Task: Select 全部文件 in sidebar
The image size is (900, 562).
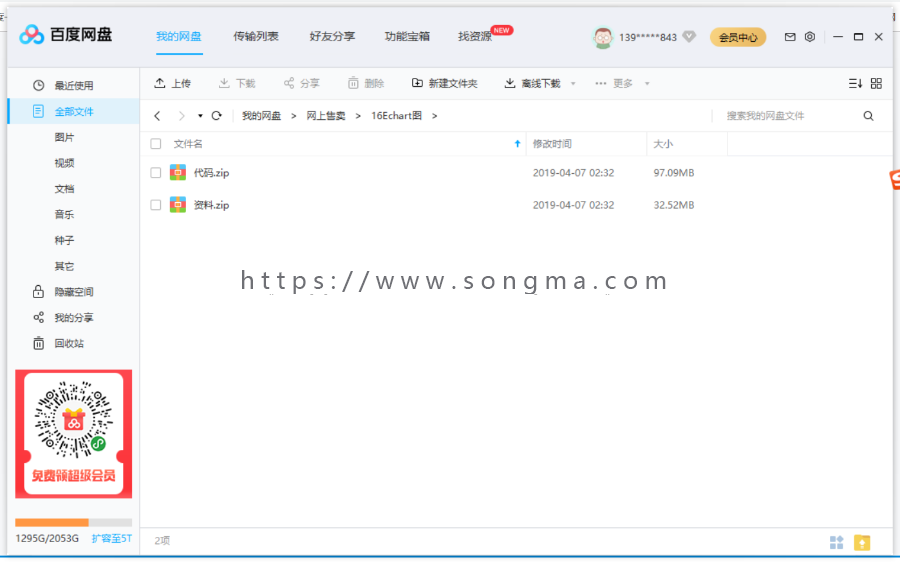Action: (73, 111)
